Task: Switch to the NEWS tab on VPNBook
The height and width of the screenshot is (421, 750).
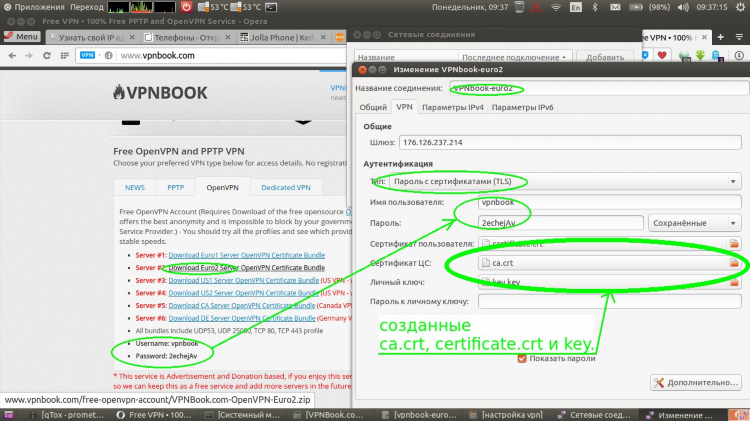Action: 135,188
